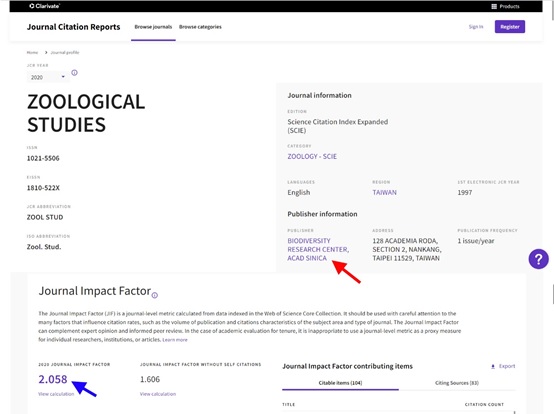Click the Clarivate logo

[x=45, y=6]
